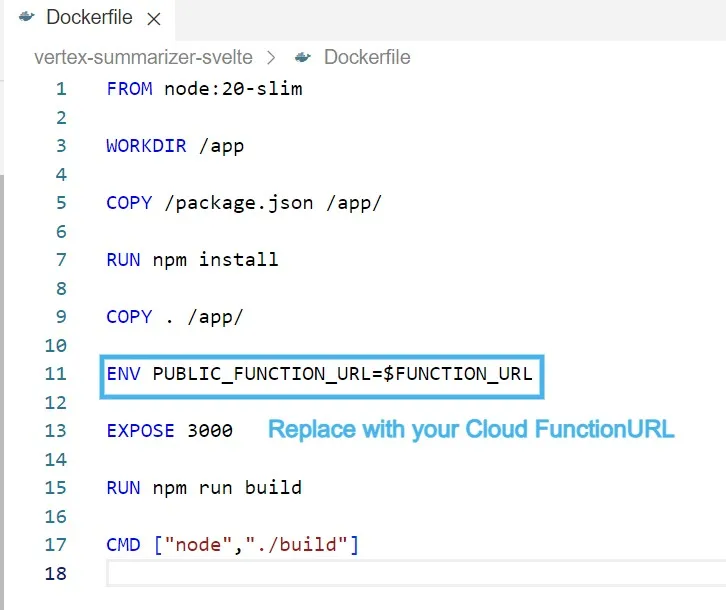Close the Dockerfile editor tab

pyautogui.click(x=153, y=19)
